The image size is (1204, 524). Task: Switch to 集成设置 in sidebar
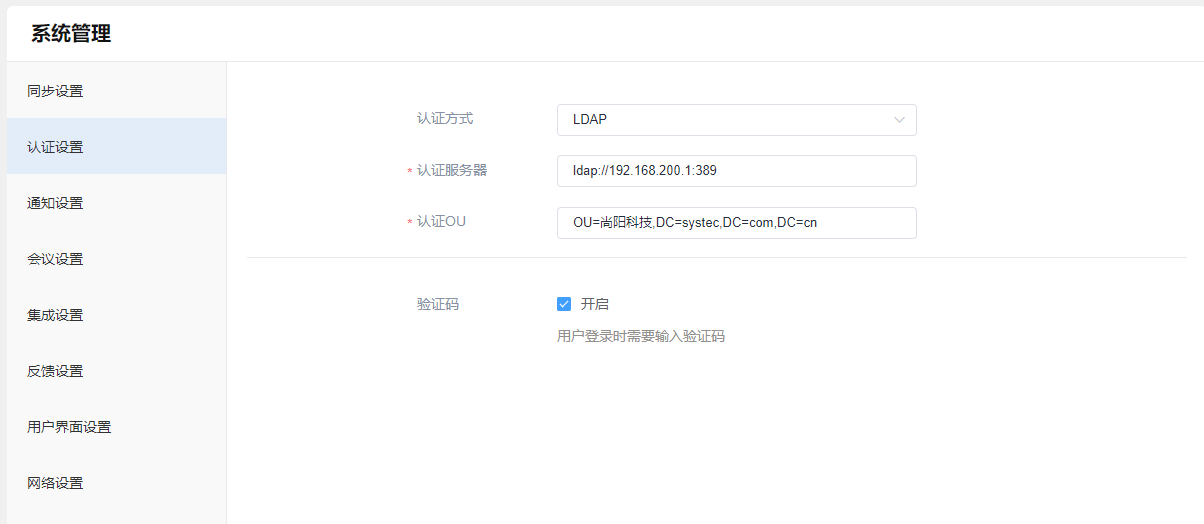click(x=55, y=315)
